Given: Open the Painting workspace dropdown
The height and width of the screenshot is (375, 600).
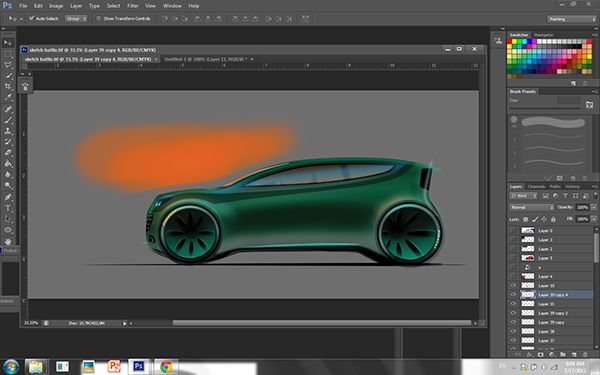Looking at the screenshot, I should point(571,19).
